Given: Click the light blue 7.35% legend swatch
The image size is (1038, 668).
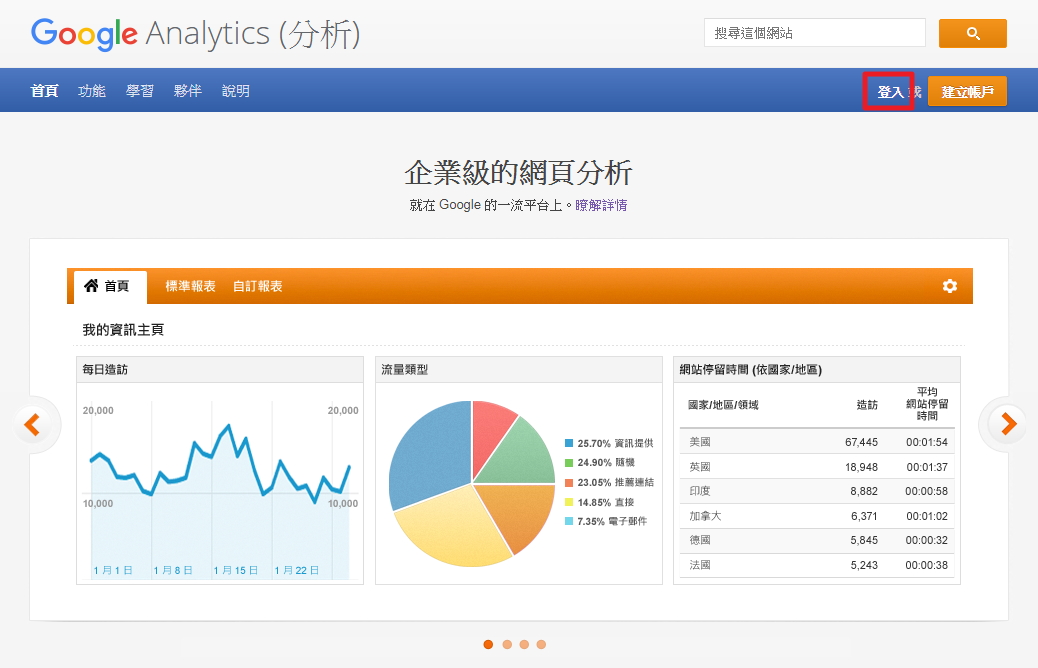Looking at the screenshot, I should (x=569, y=521).
